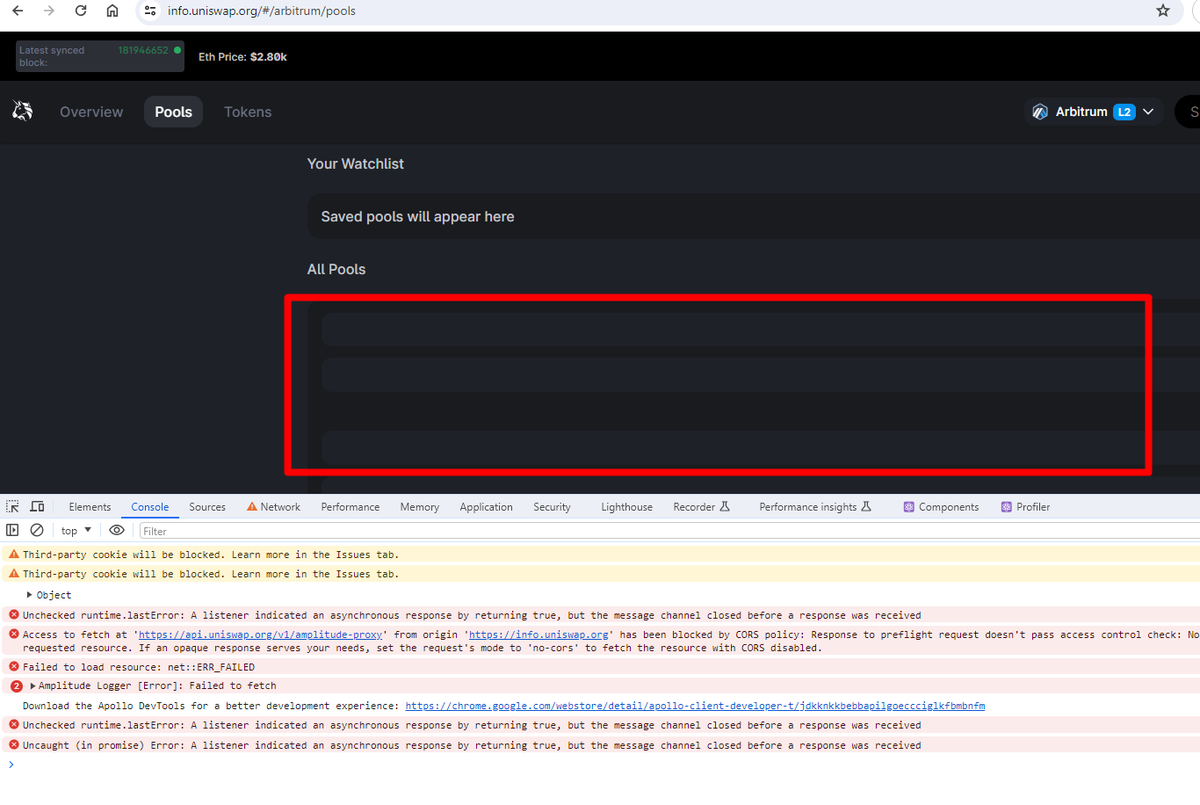Click the 'Uncaught (in promise) Error' message

[472, 745]
